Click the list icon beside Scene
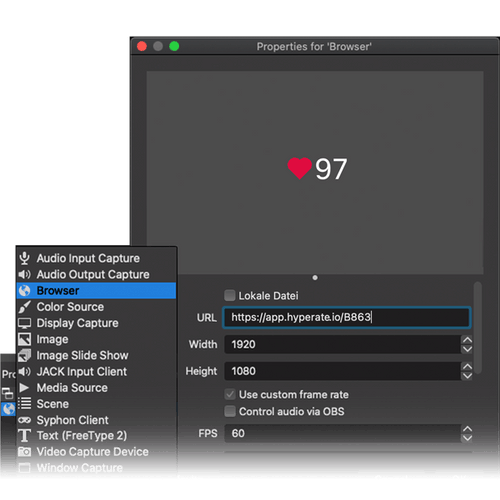This screenshot has width=500, height=500. (x=24, y=404)
